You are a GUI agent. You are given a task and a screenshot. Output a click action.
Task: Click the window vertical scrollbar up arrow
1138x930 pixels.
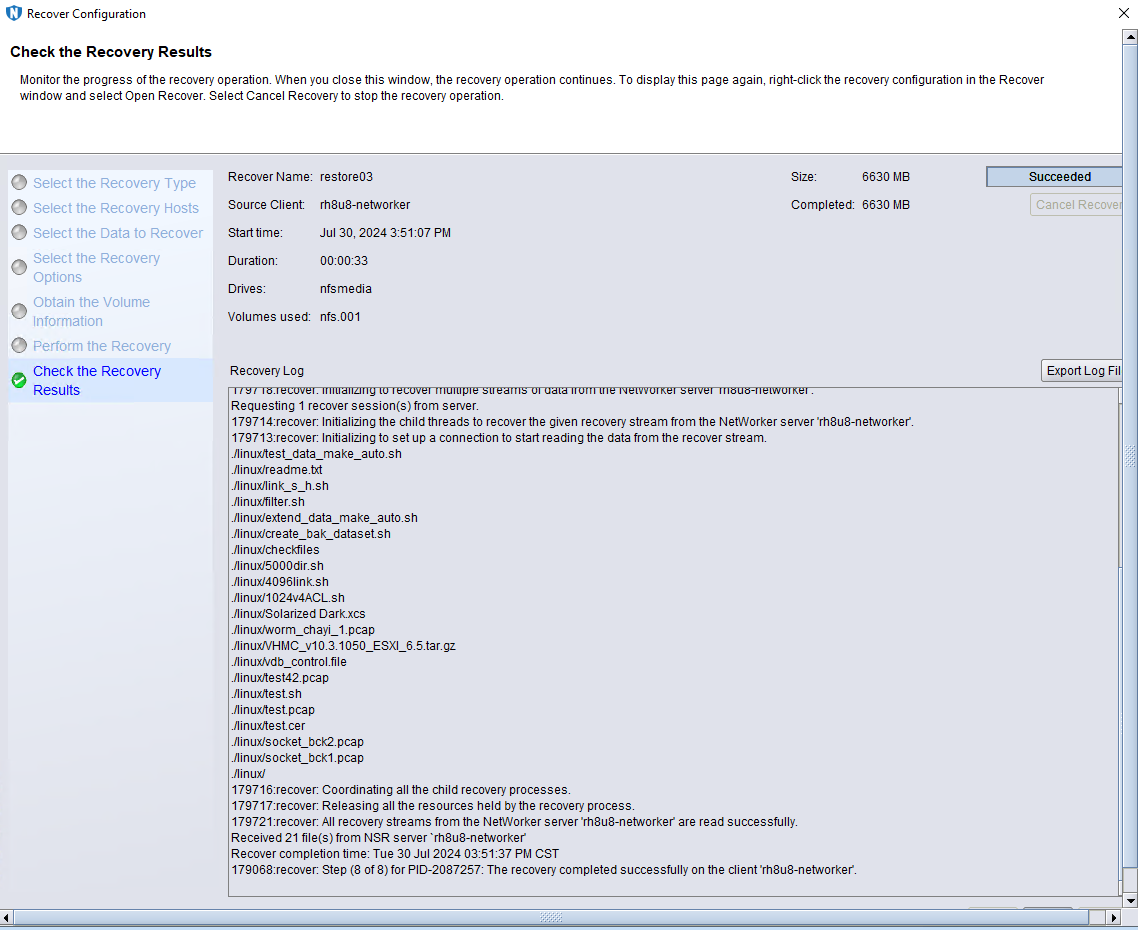(1130, 36)
